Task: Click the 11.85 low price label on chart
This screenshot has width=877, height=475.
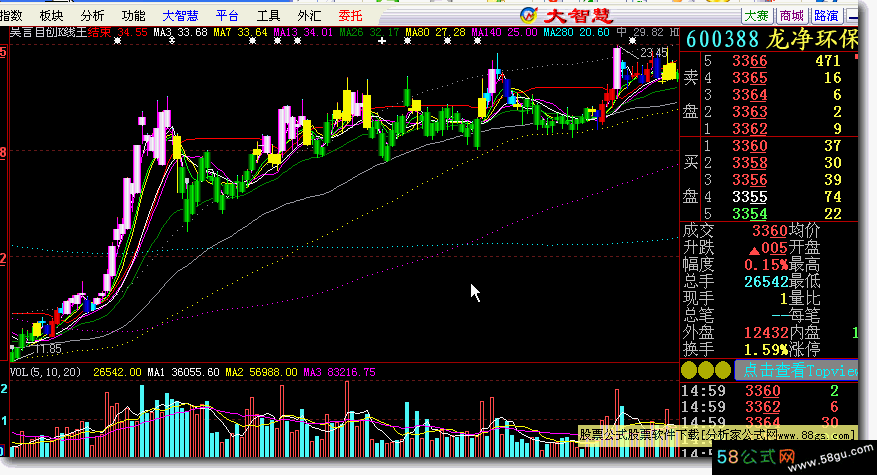Action: click(48, 349)
